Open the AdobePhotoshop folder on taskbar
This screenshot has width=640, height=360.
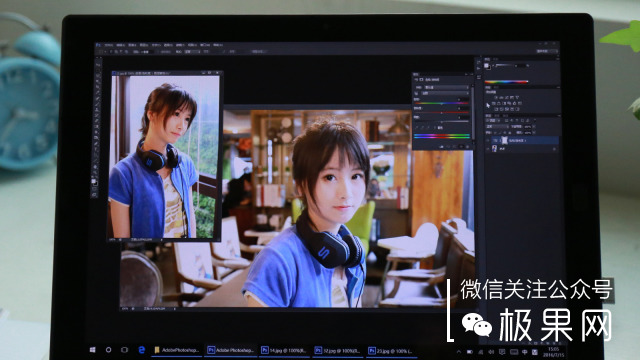coord(176,350)
